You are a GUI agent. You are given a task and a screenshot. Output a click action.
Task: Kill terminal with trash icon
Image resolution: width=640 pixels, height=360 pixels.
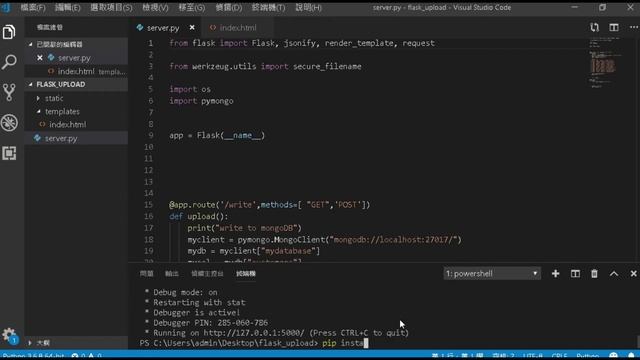coord(594,273)
